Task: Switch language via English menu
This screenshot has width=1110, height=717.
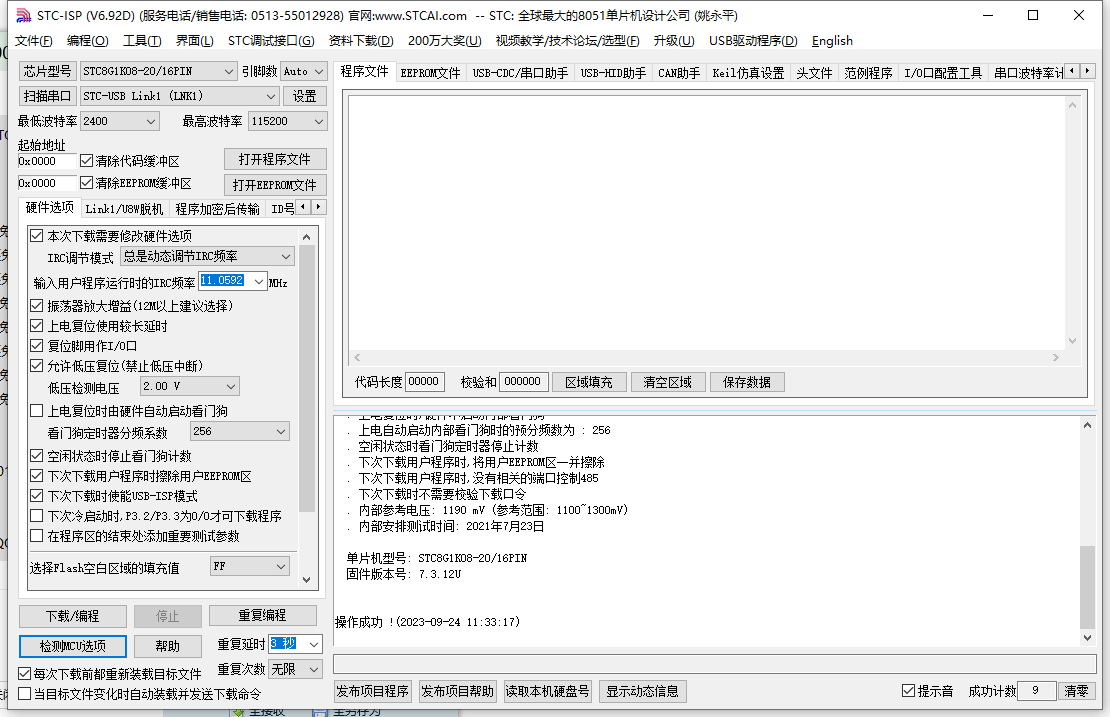Action: (x=832, y=41)
